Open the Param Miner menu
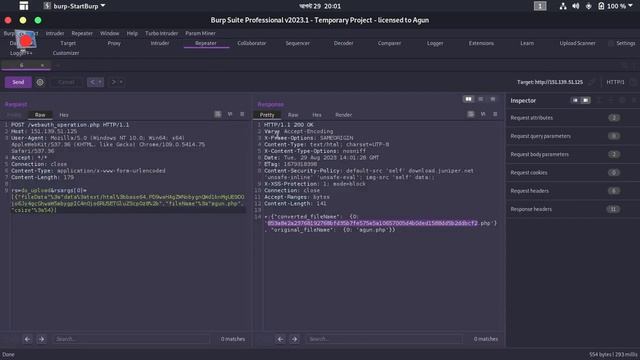Viewport: 640px width, 360px height. point(200,33)
